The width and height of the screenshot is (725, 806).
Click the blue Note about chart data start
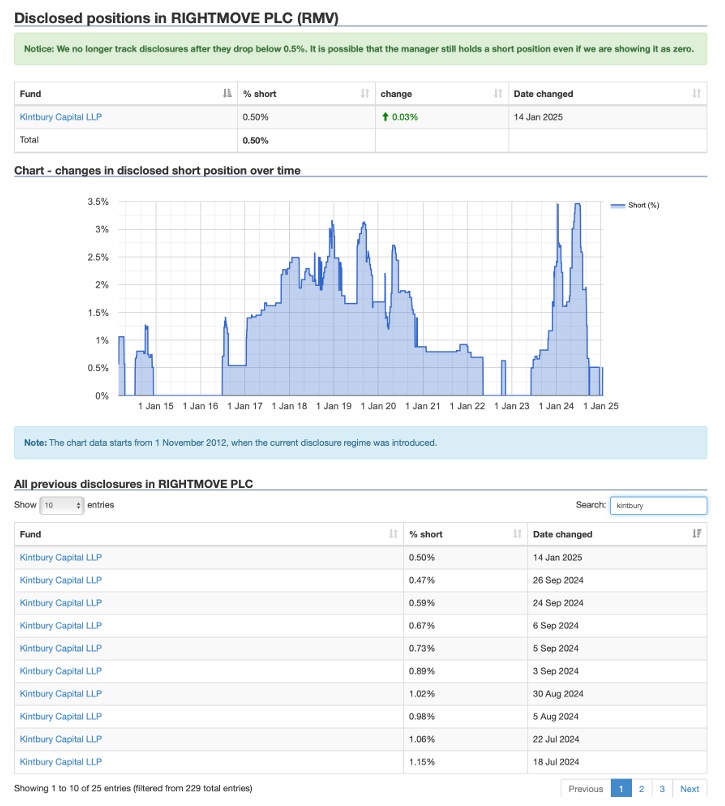[x=360, y=443]
